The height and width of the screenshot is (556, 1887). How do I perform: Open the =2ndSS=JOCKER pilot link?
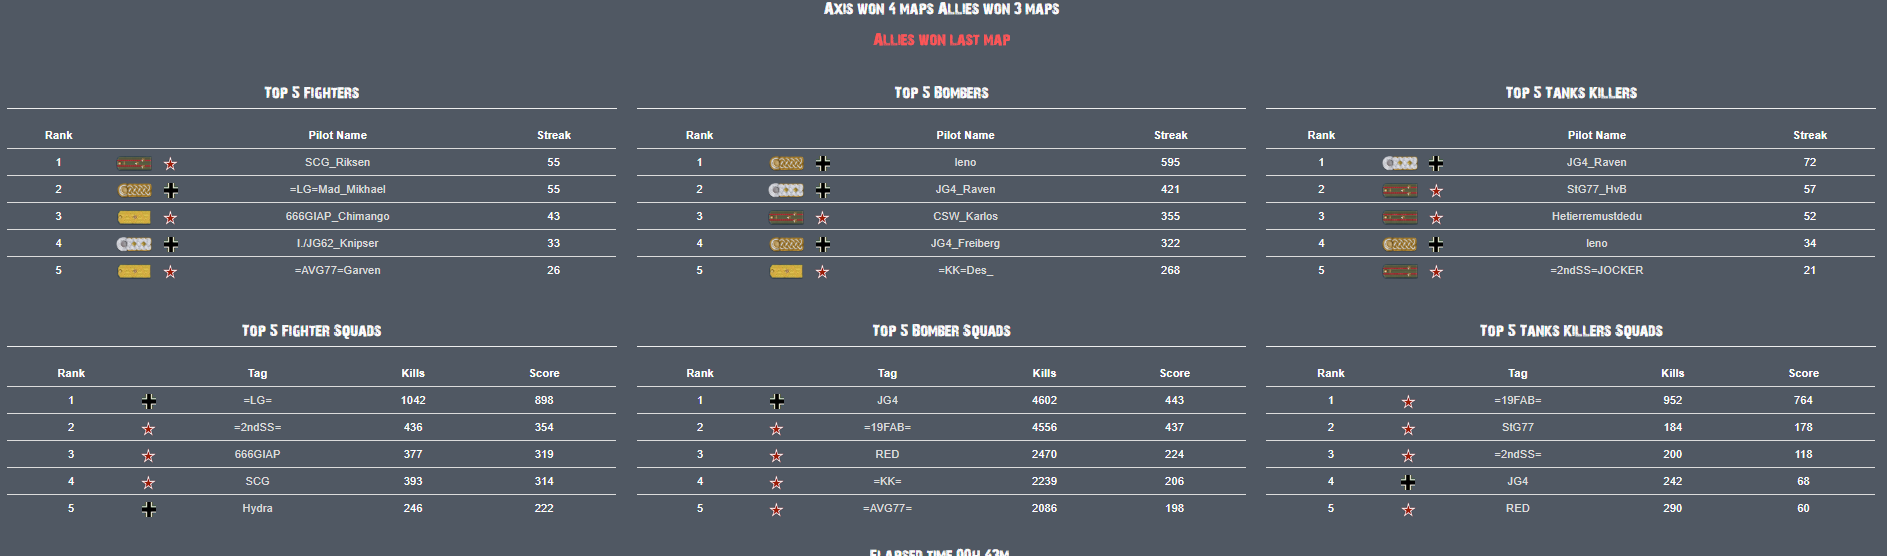pos(1596,270)
